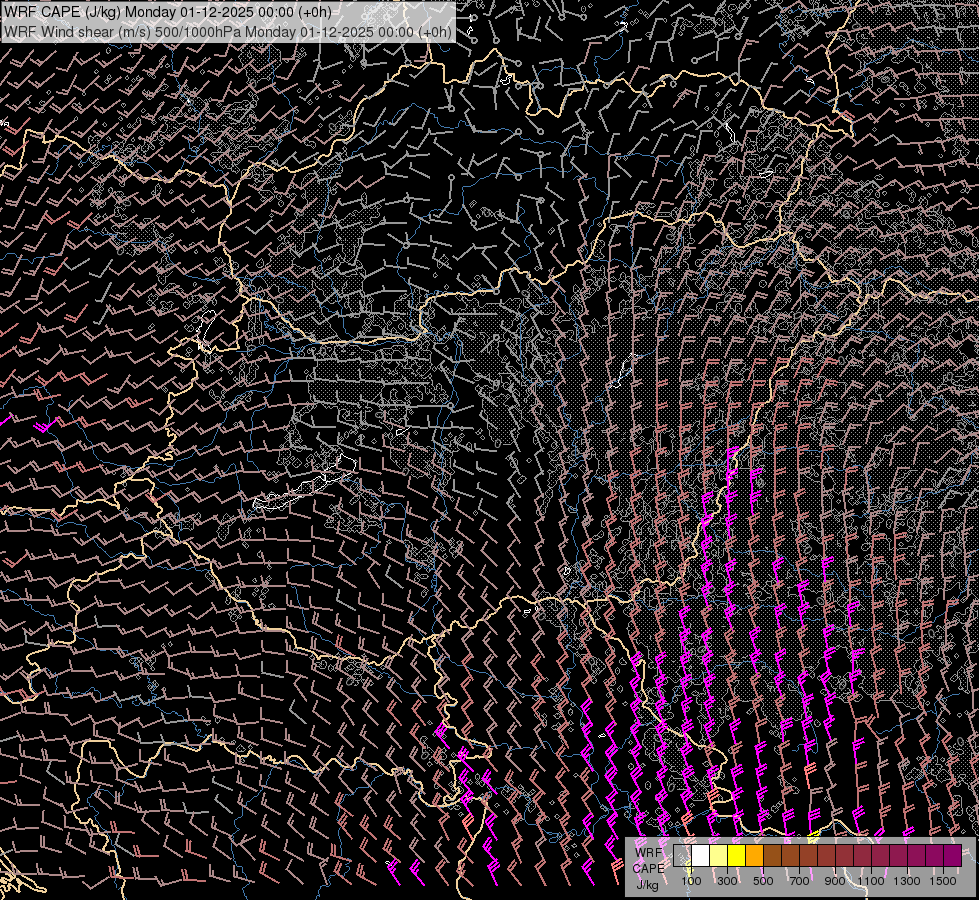This screenshot has height=900, width=979.
Task: Click the '100' legend value
Action: 691,881
